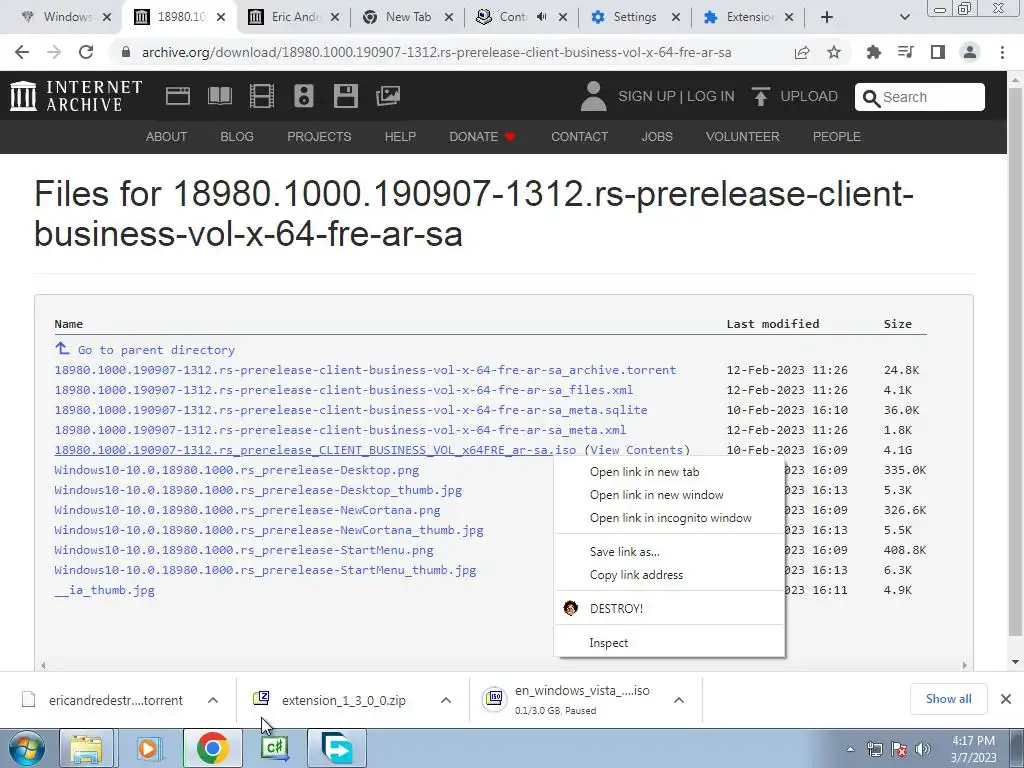The height and width of the screenshot is (768, 1024).
Task: Select Open link in new window
Action: 669,494
